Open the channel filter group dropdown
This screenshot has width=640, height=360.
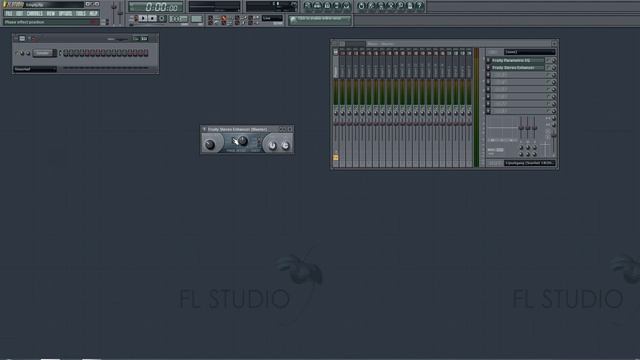[x=35, y=69]
